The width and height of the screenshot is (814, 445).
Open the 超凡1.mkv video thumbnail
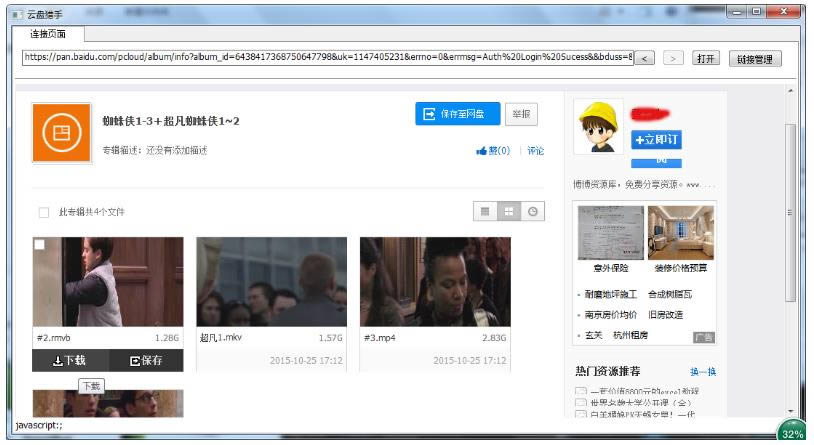271,281
